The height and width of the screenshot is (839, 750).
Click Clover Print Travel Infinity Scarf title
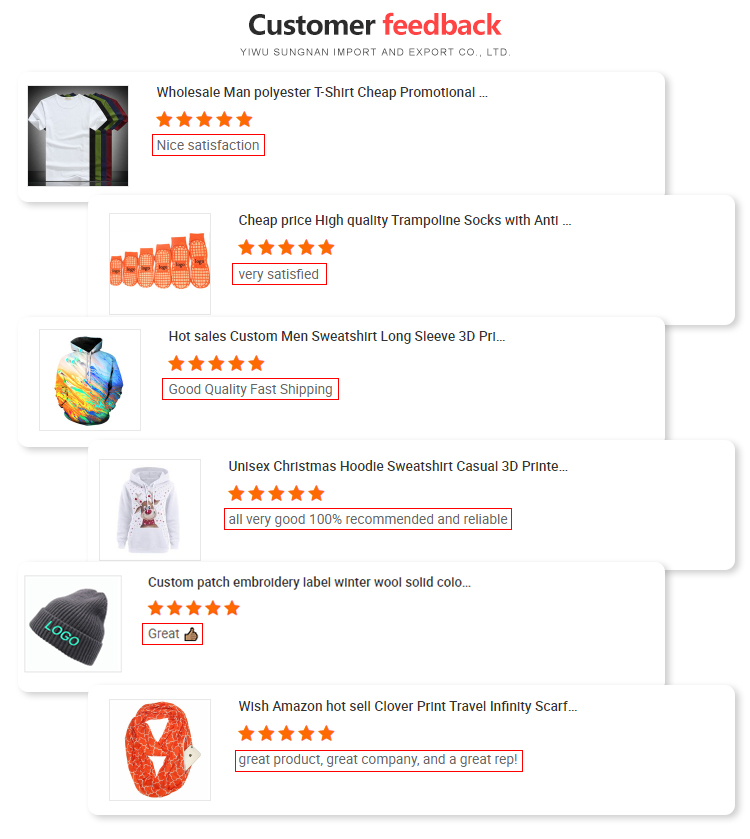click(407, 706)
